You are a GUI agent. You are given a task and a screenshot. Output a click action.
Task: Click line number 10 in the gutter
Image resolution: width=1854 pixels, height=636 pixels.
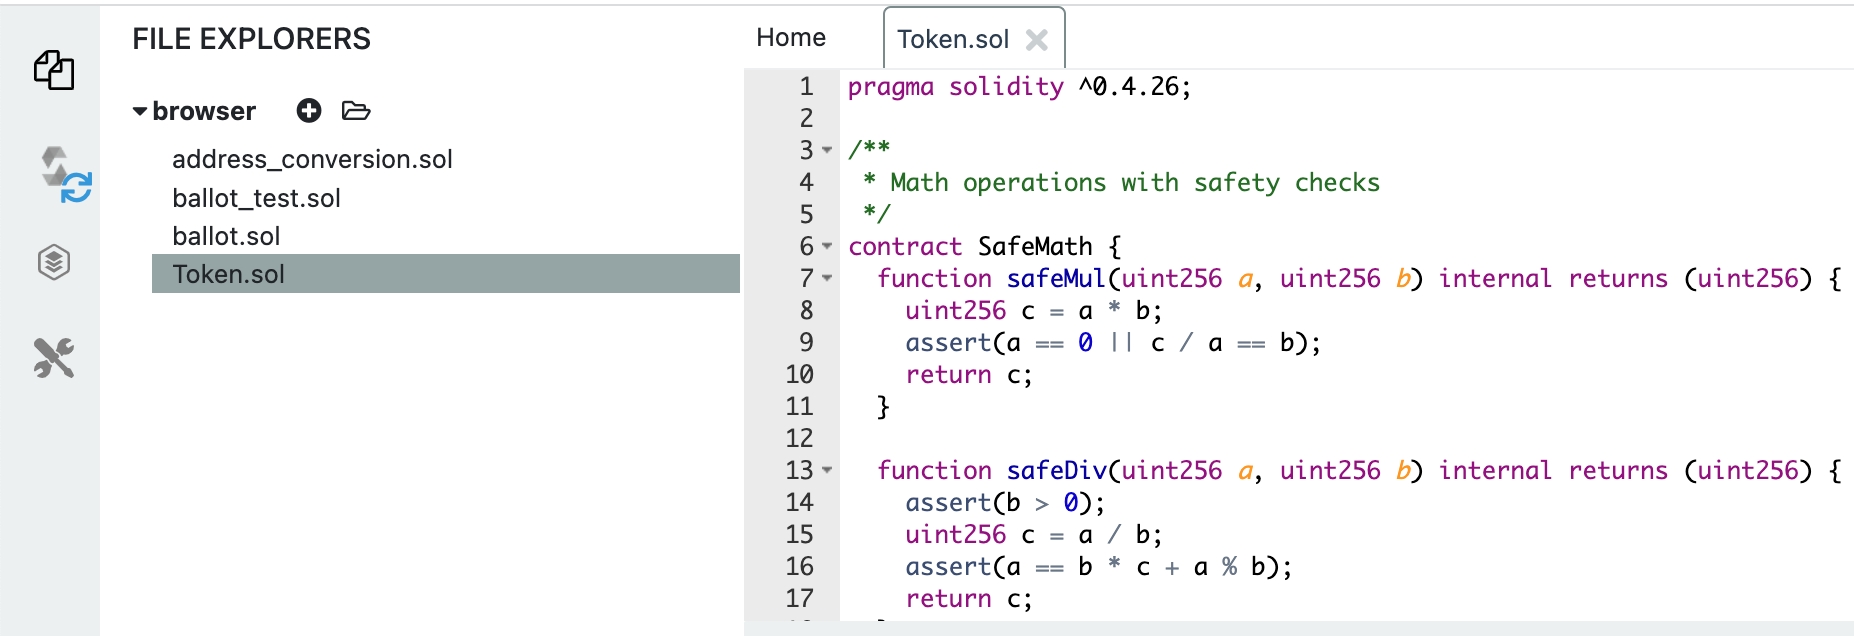(799, 374)
